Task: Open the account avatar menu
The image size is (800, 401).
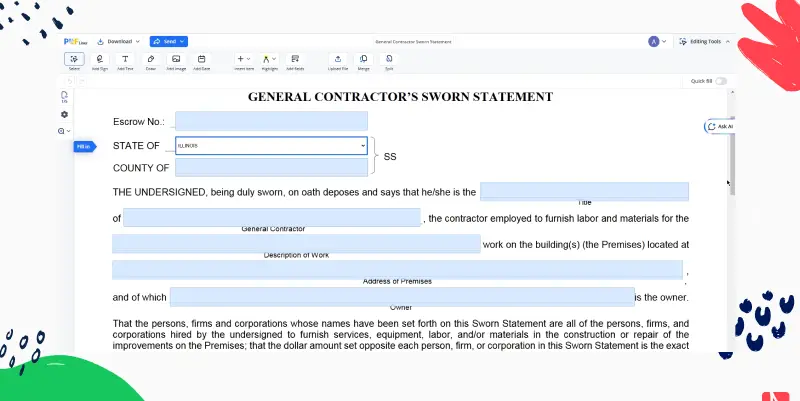Action: 657,41
